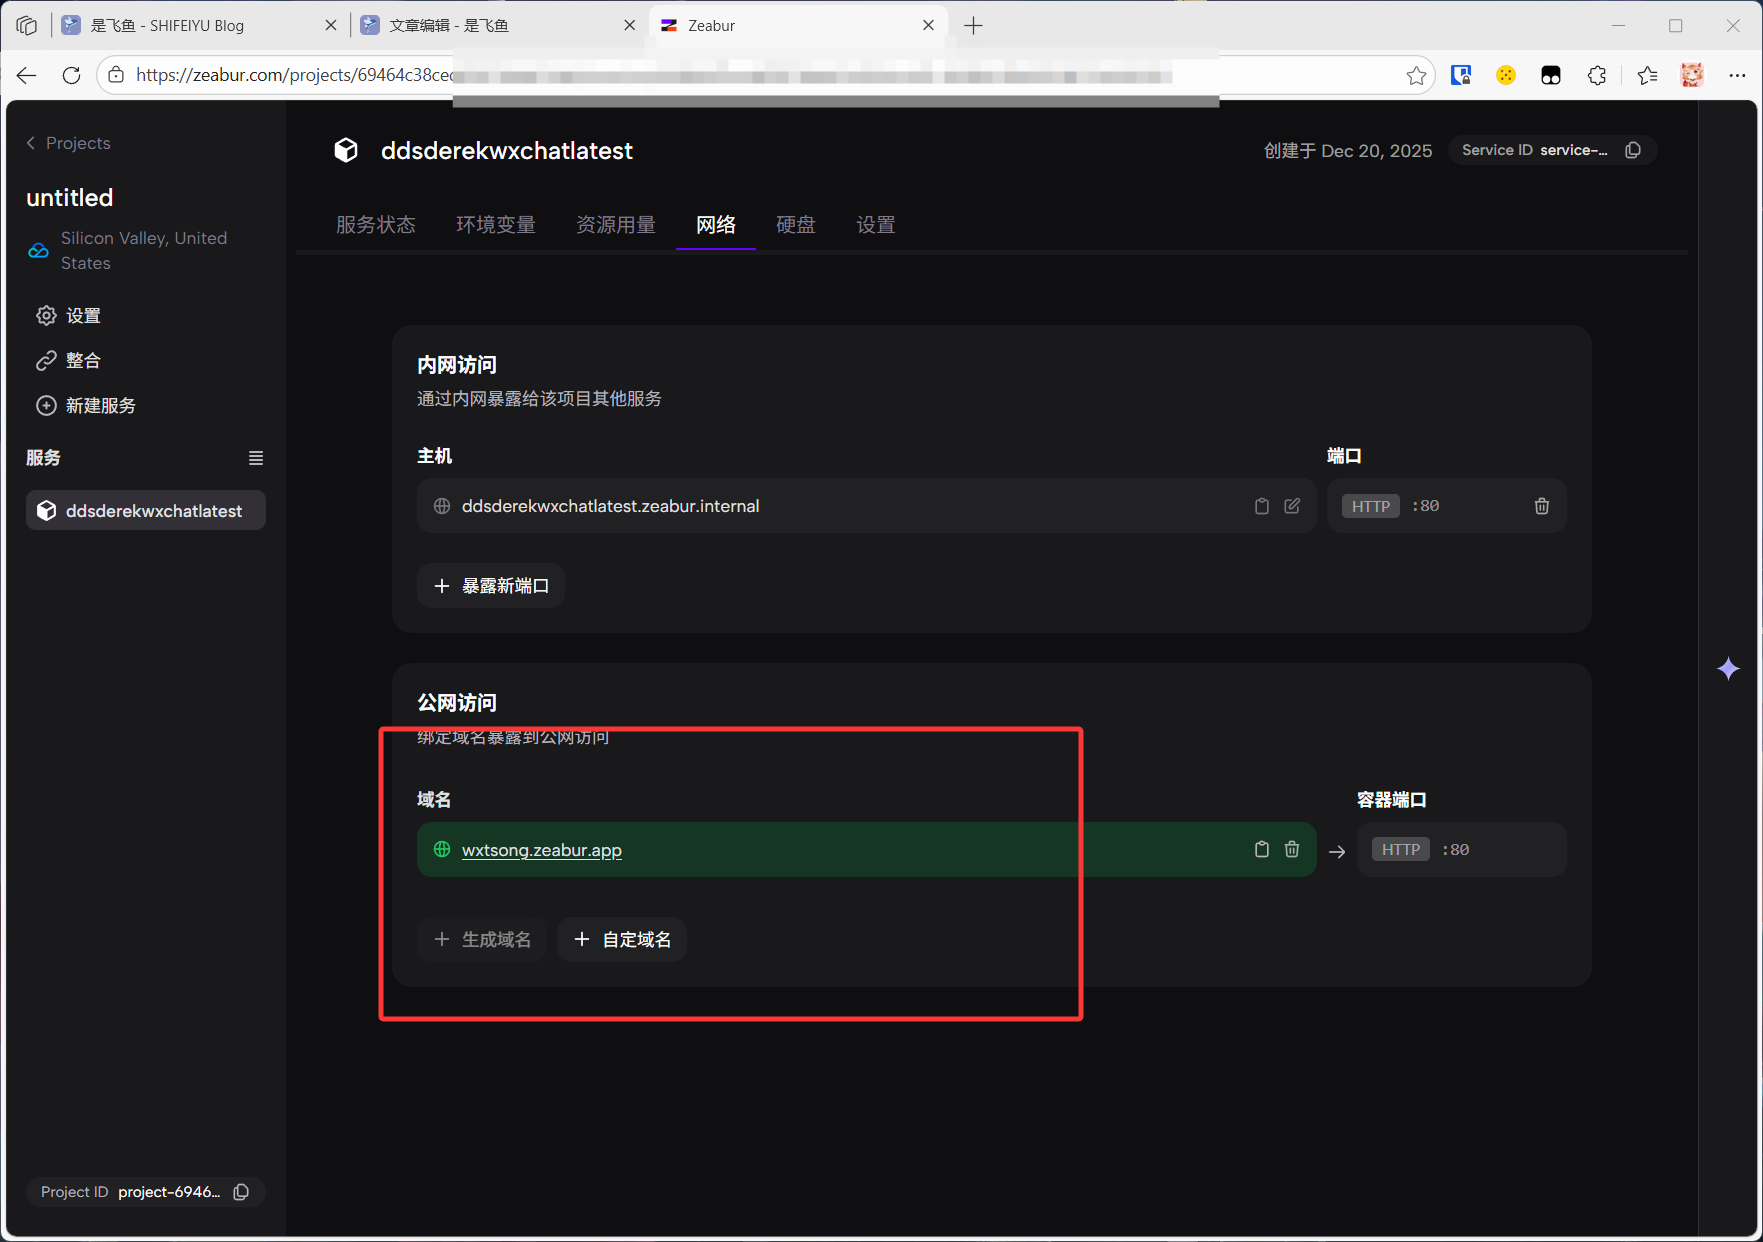1763x1242 pixels.
Task: Copy the wxtsong.zeabur.app domain
Action: (1261, 849)
